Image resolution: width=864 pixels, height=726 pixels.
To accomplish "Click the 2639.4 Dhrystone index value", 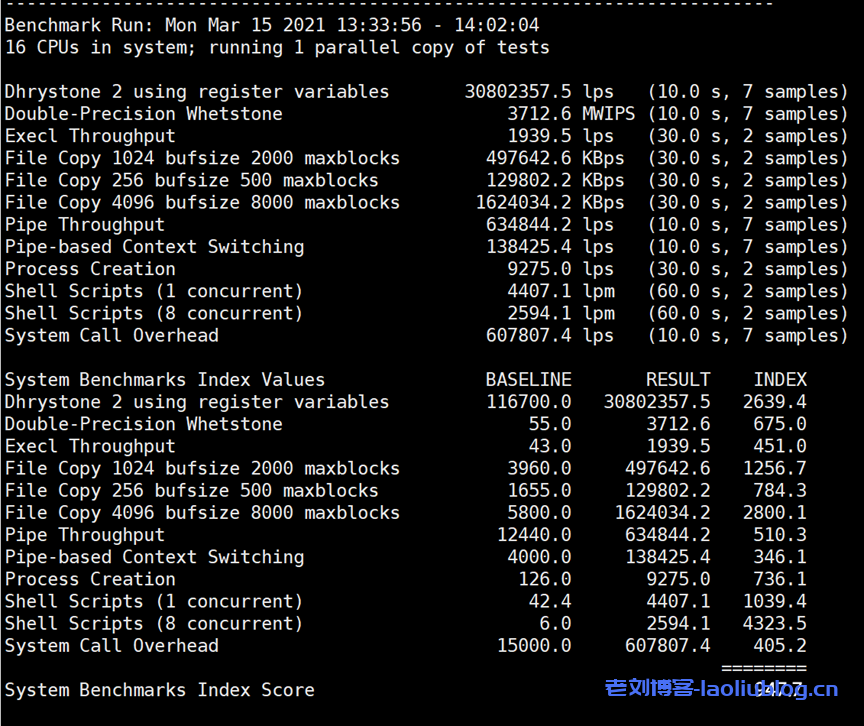I will pyautogui.click(x=774, y=402).
